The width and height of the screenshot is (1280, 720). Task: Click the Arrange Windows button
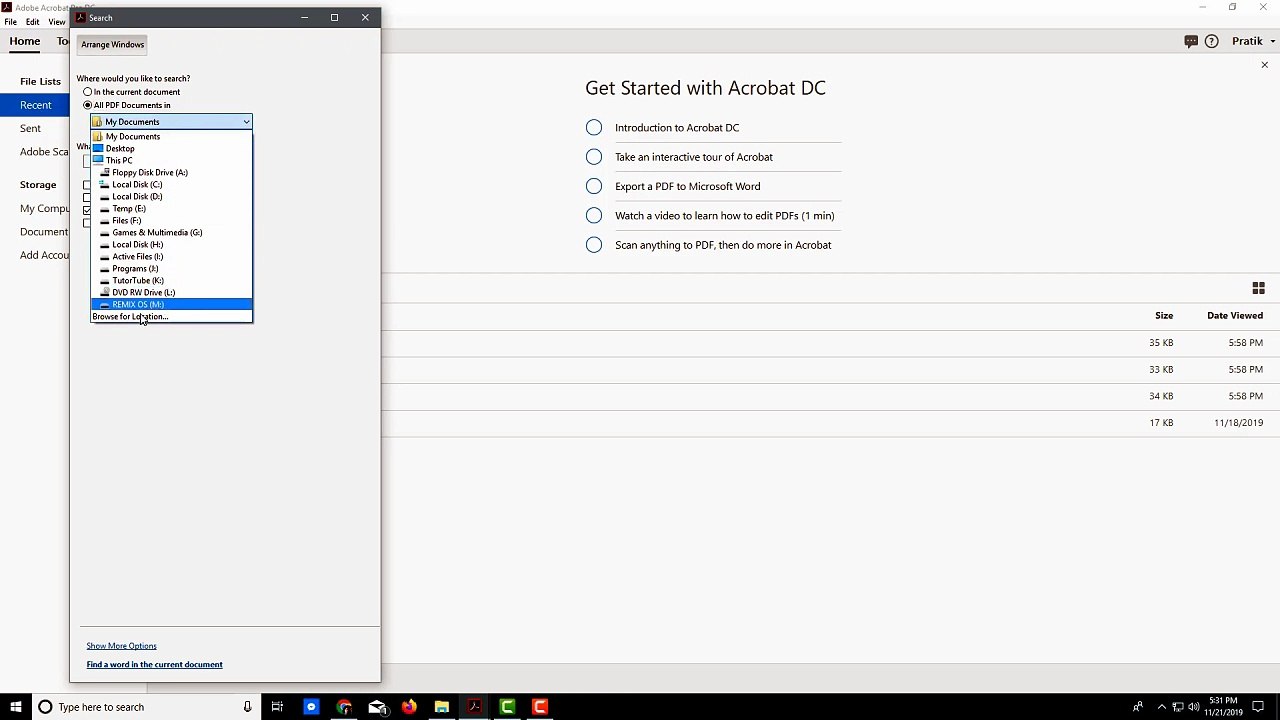[113, 45]
